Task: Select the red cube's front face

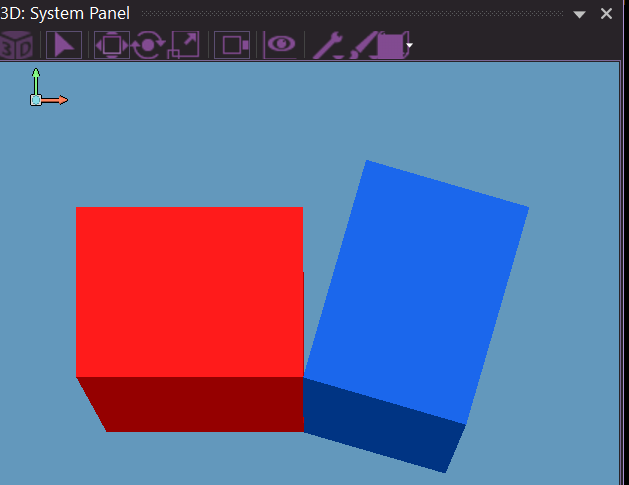Action: point(189,291)
